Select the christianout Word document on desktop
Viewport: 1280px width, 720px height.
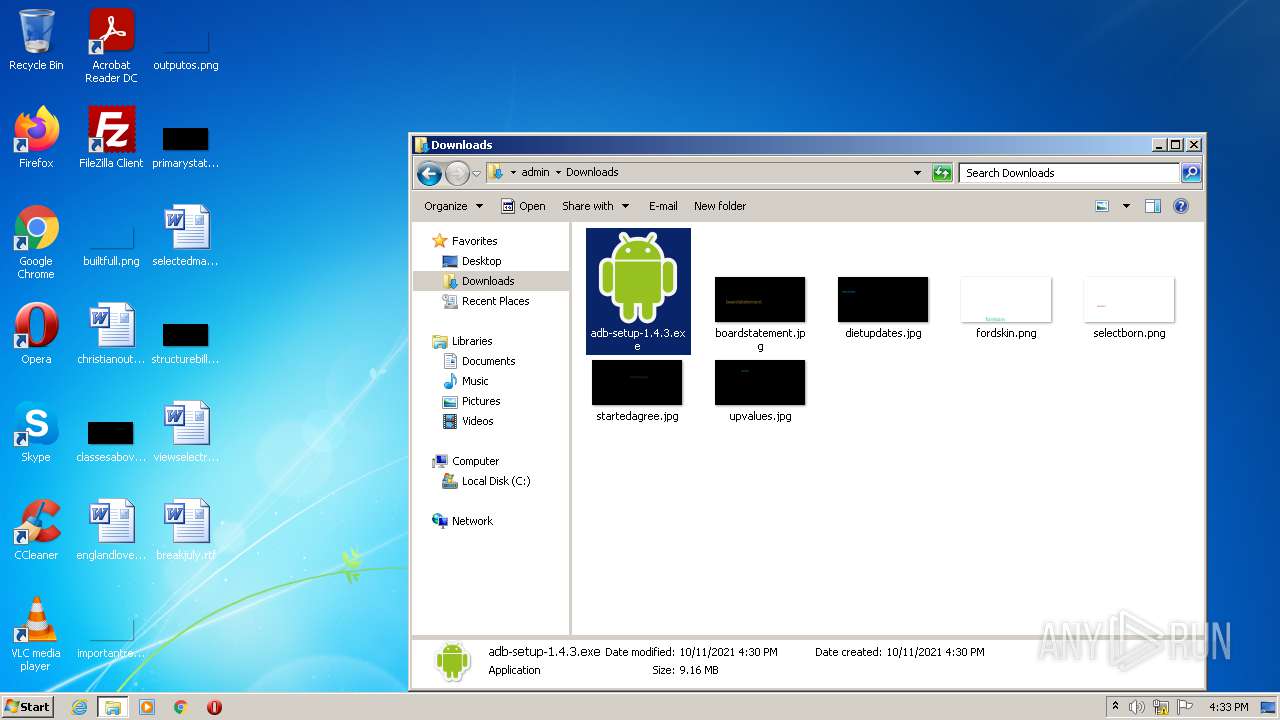pyautogui.click(x=111, y=333)
